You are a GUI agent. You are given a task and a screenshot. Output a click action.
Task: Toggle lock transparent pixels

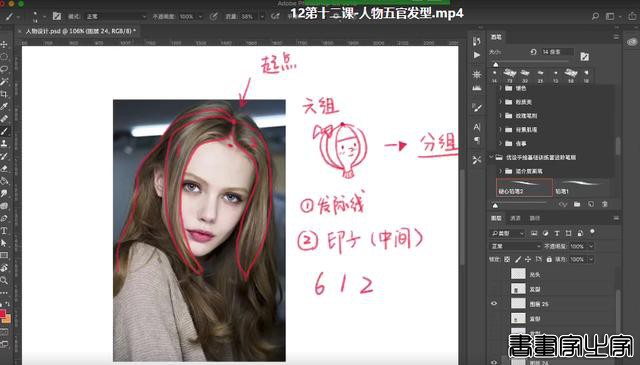pos(507,259)
